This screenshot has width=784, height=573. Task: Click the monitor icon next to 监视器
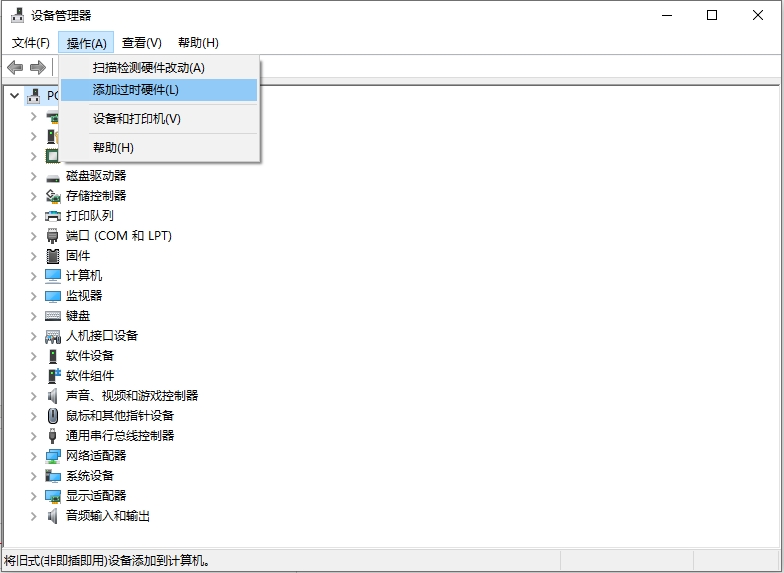(x=53, y=296)
